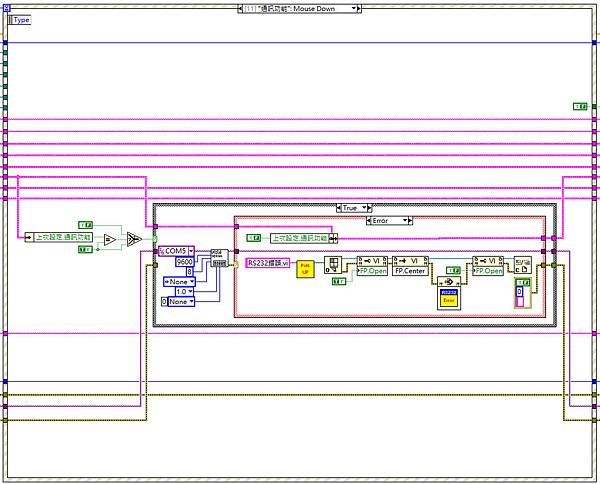Toggle the True constant at right edge

[579, 105]
